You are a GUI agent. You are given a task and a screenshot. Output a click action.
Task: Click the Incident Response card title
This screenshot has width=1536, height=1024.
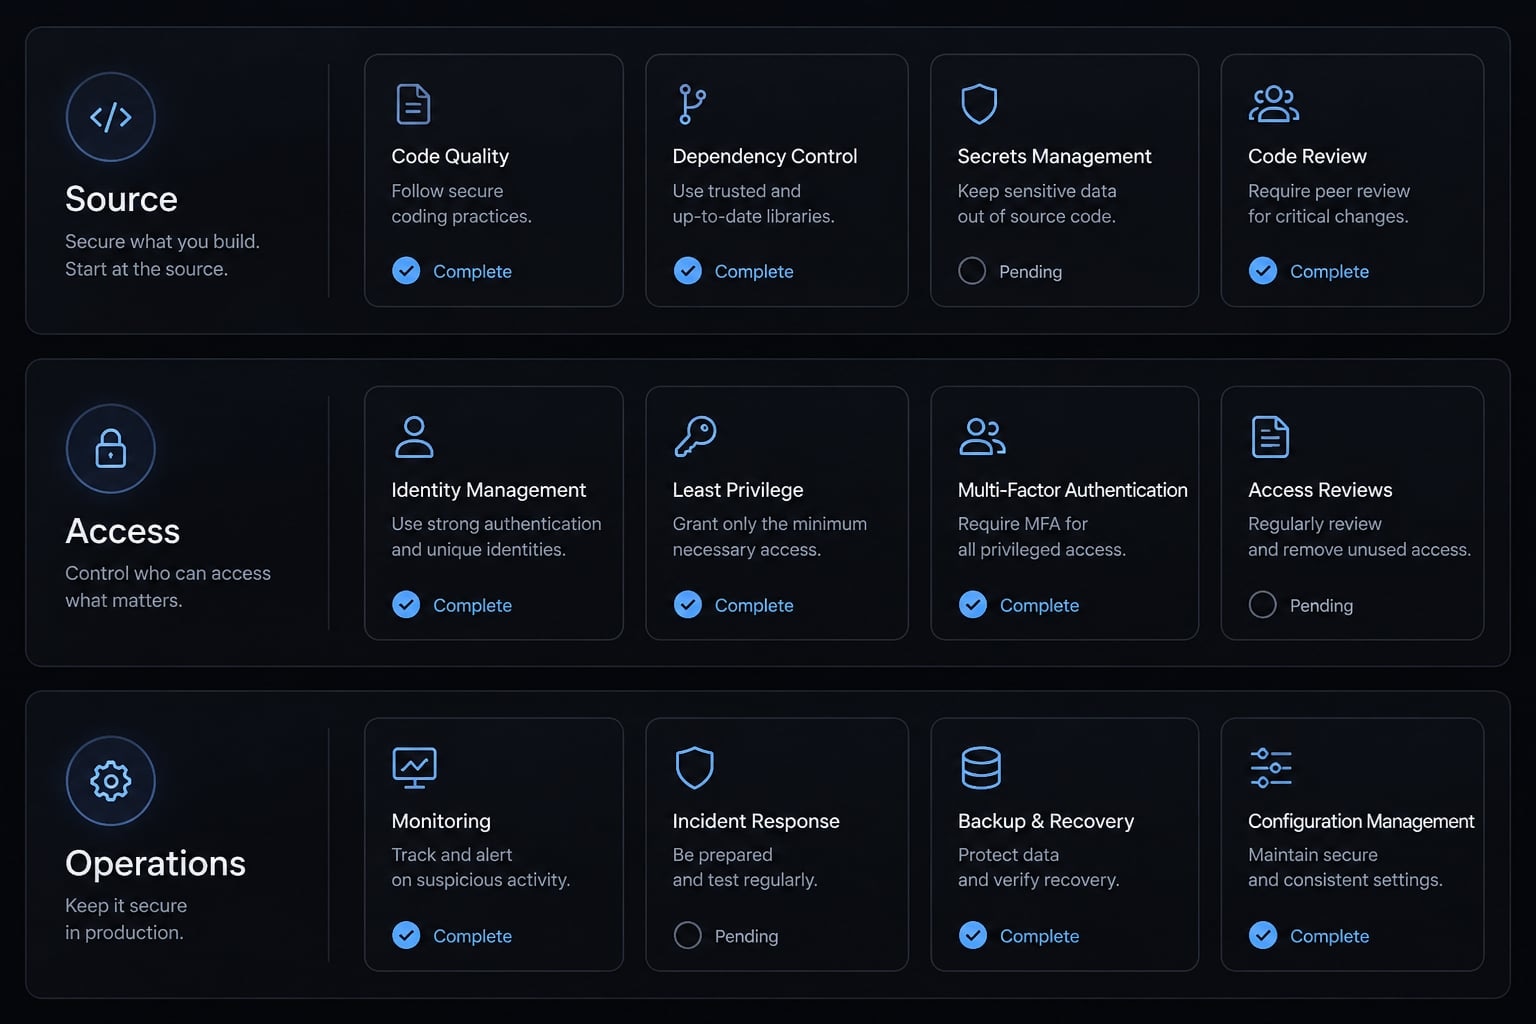coord(756,821)
